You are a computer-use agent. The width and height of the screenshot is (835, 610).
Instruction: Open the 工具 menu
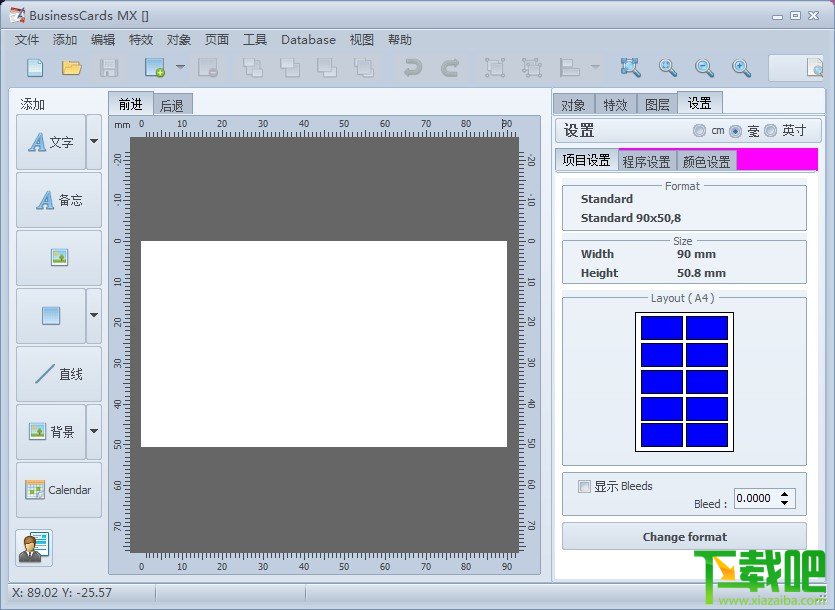(255, 39)
